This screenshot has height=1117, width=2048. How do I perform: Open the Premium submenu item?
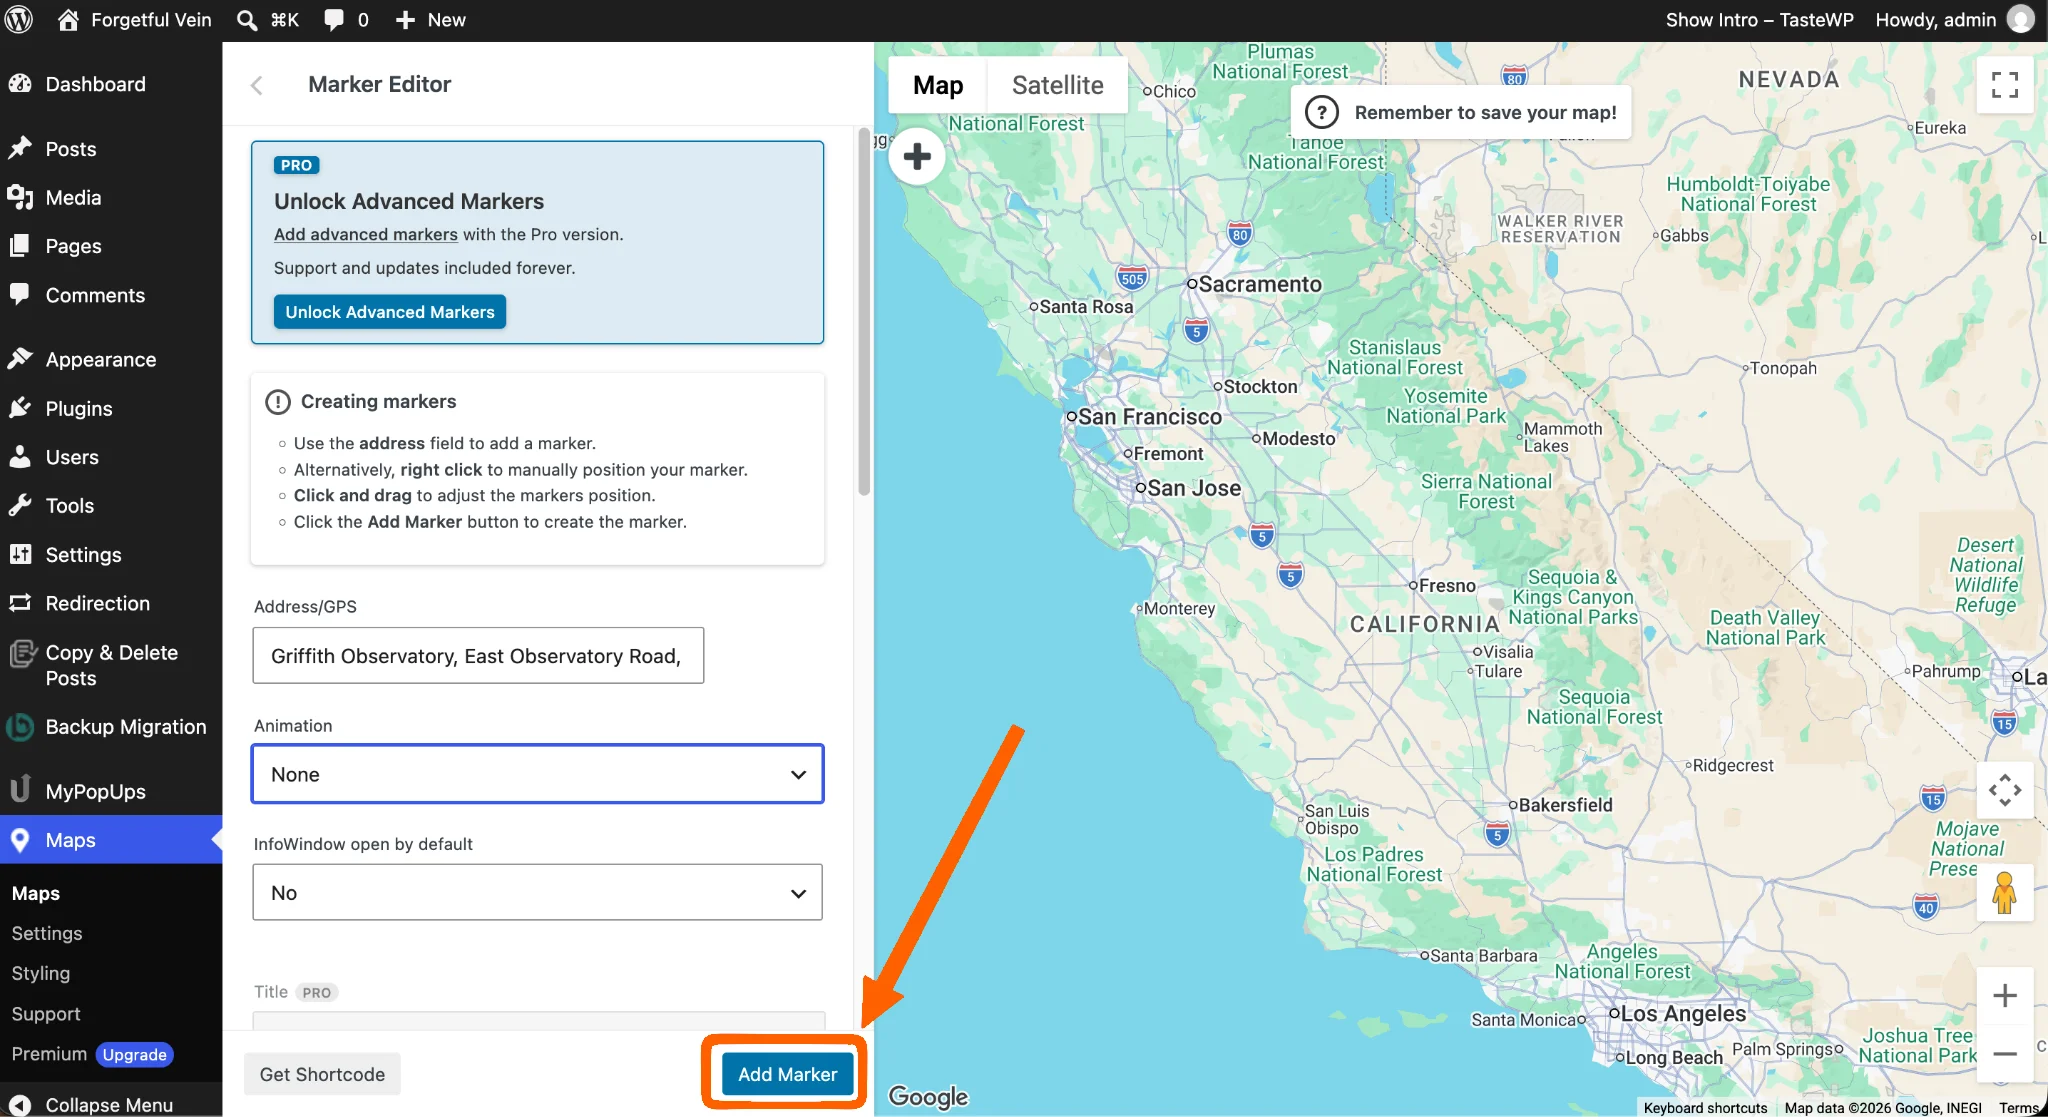click(49, 1054)
